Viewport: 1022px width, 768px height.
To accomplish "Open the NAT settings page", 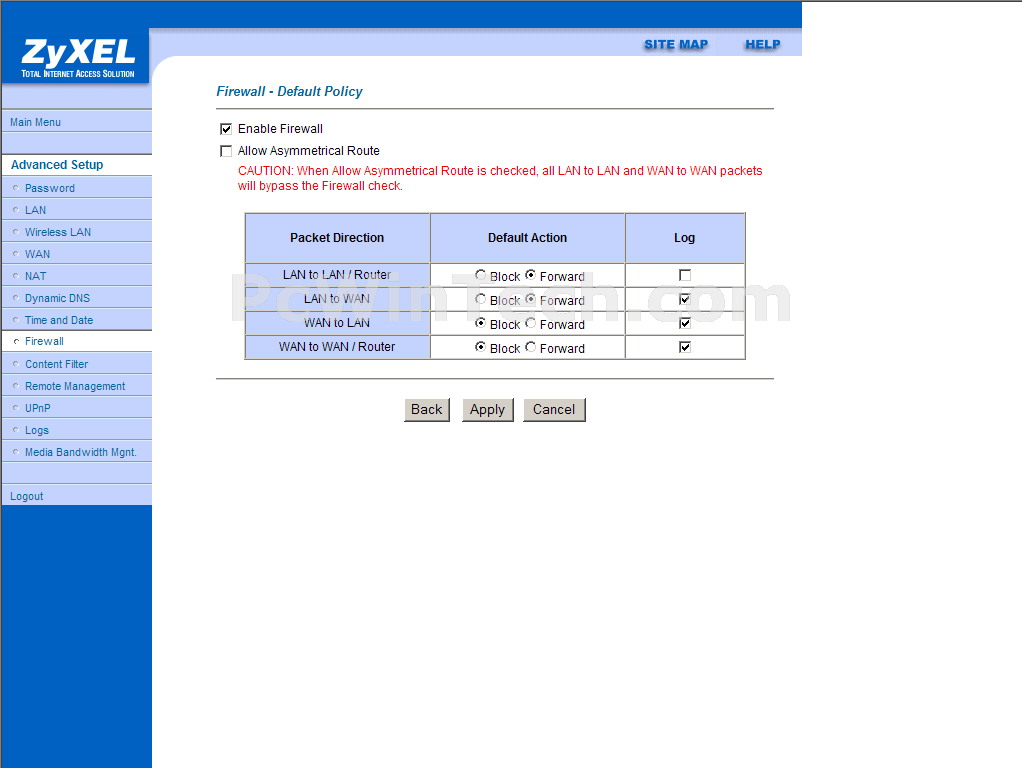I will (x=35, y=276).
